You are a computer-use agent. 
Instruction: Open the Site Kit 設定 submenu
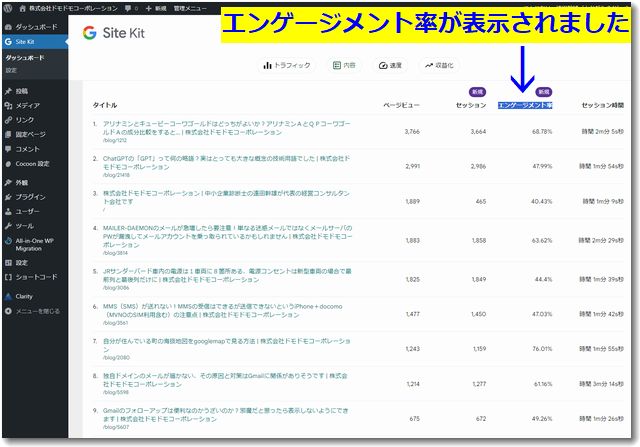click(x=11, y=70)
